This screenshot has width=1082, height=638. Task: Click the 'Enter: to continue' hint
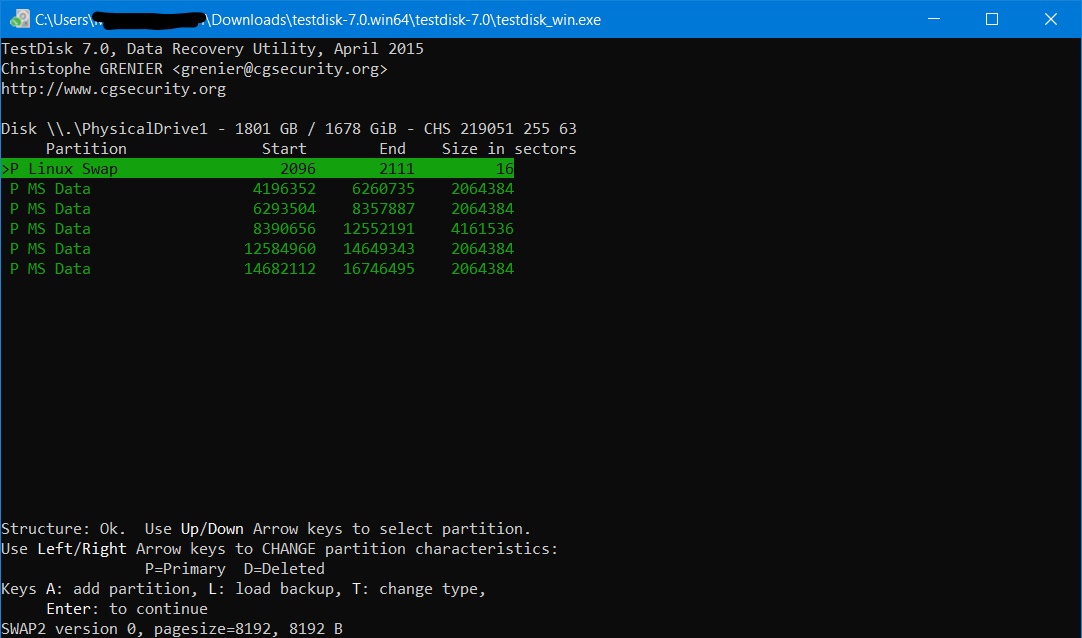127,609
